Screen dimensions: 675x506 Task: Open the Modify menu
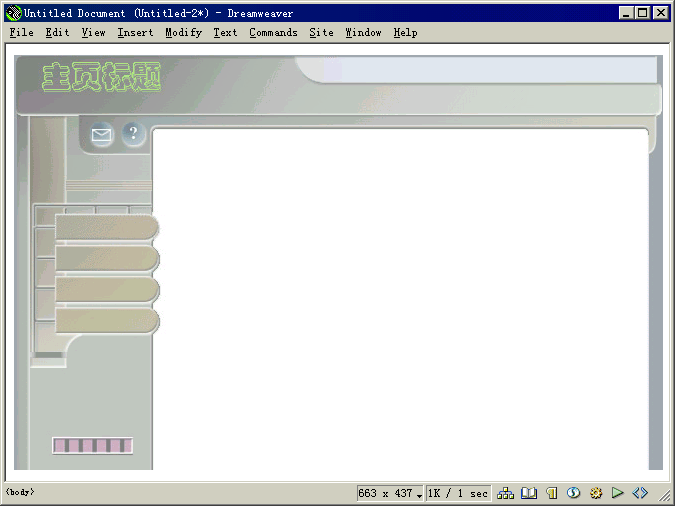183,32
